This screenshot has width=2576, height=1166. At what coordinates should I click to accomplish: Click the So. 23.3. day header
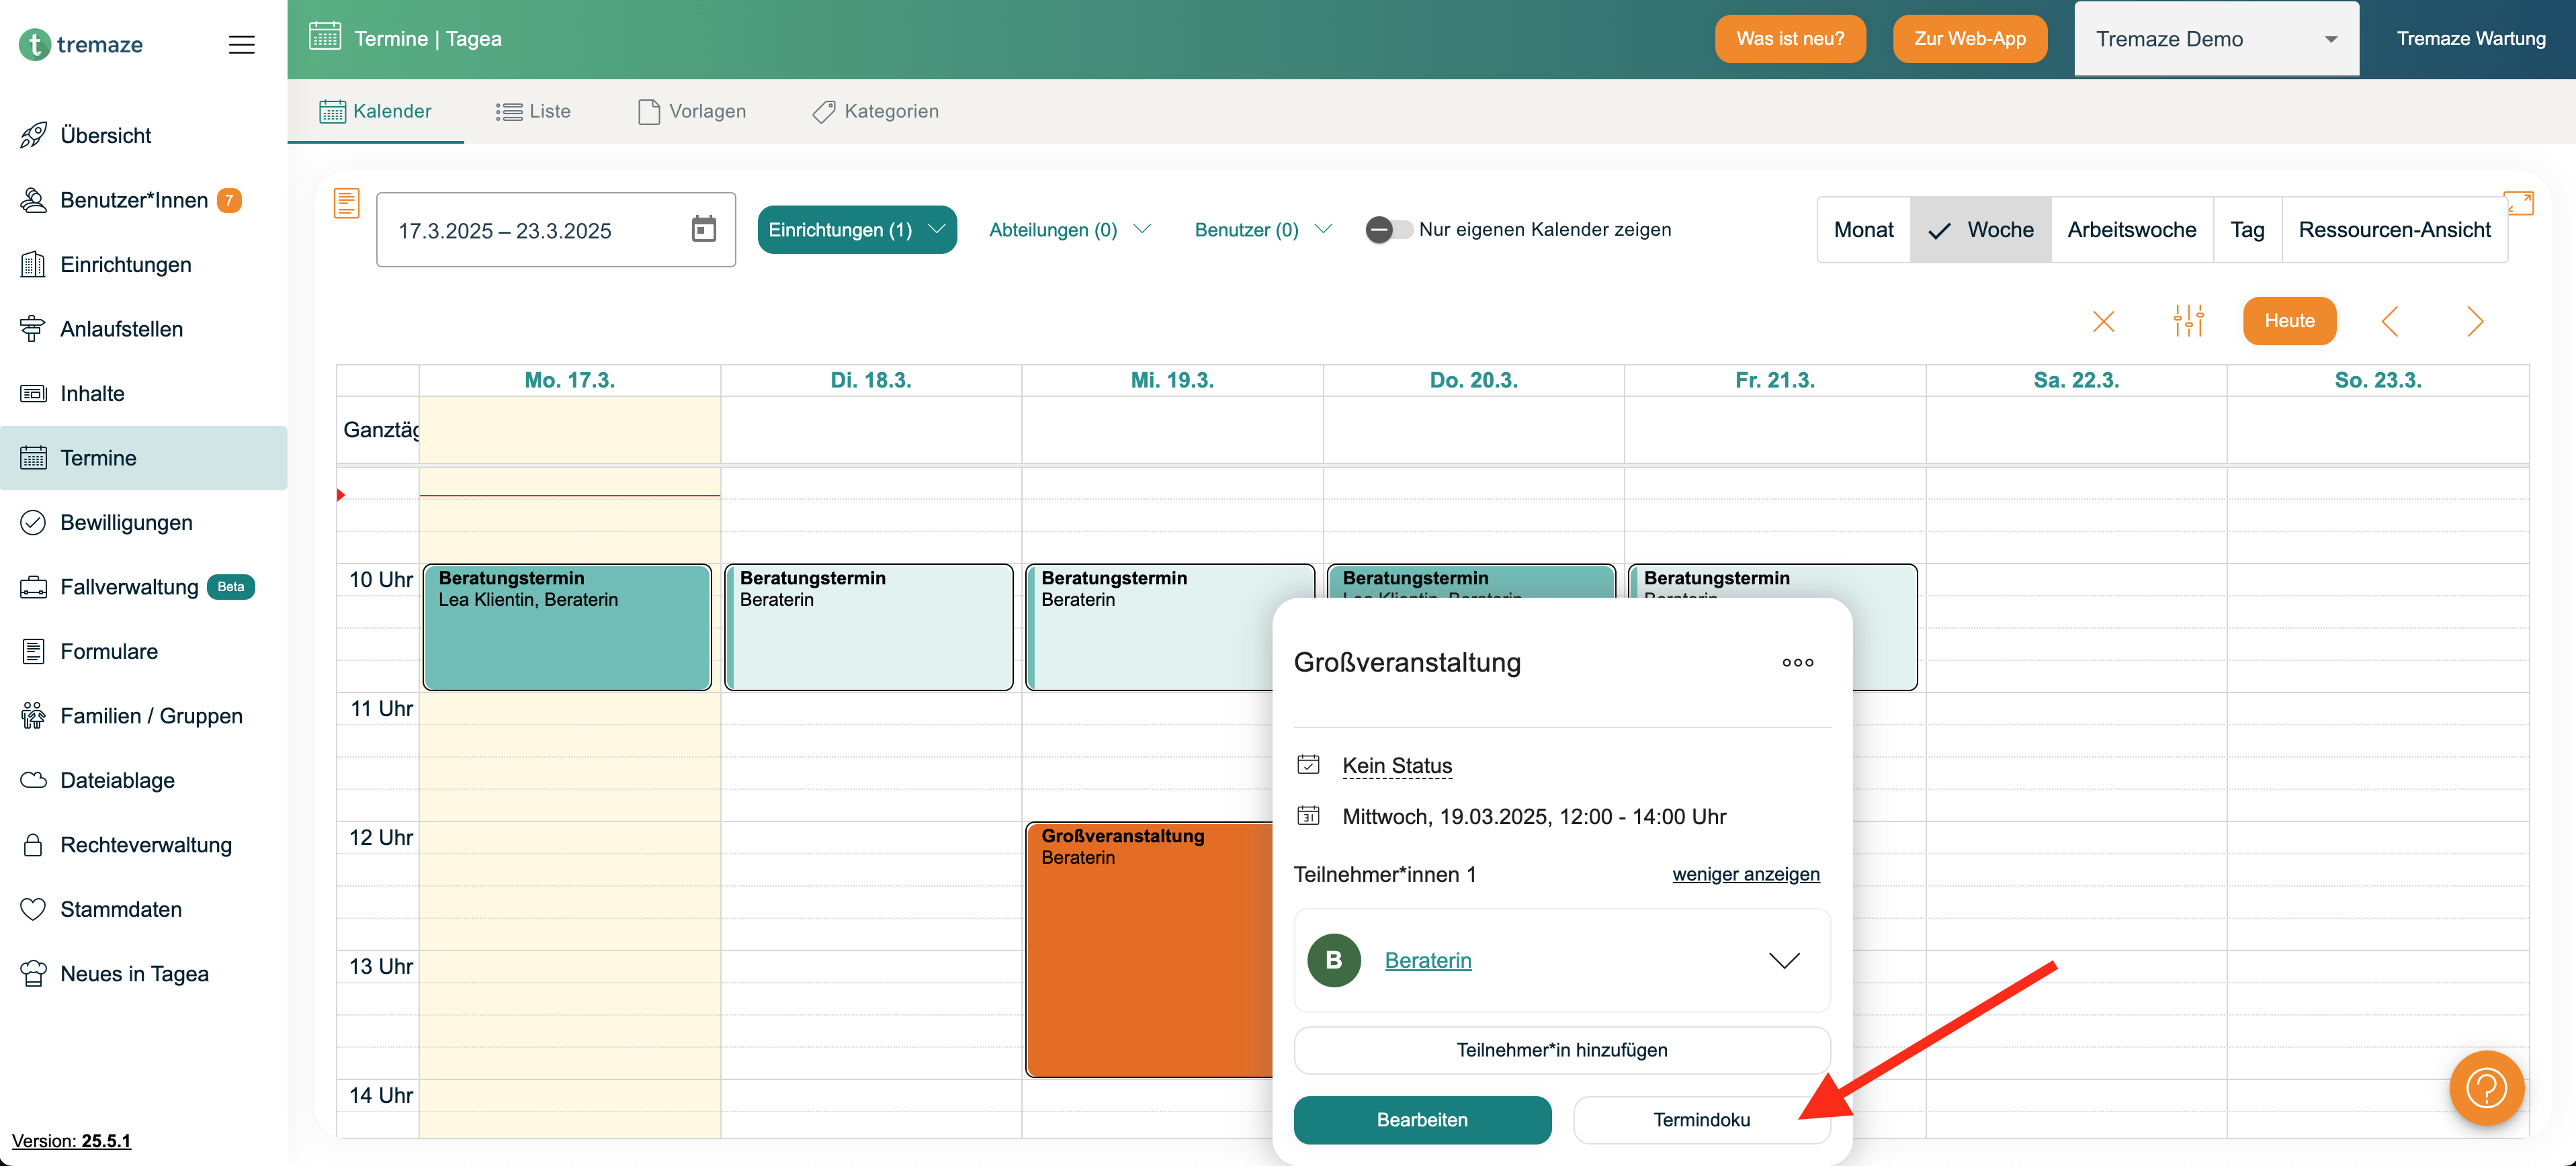(x=2377, y=381)
